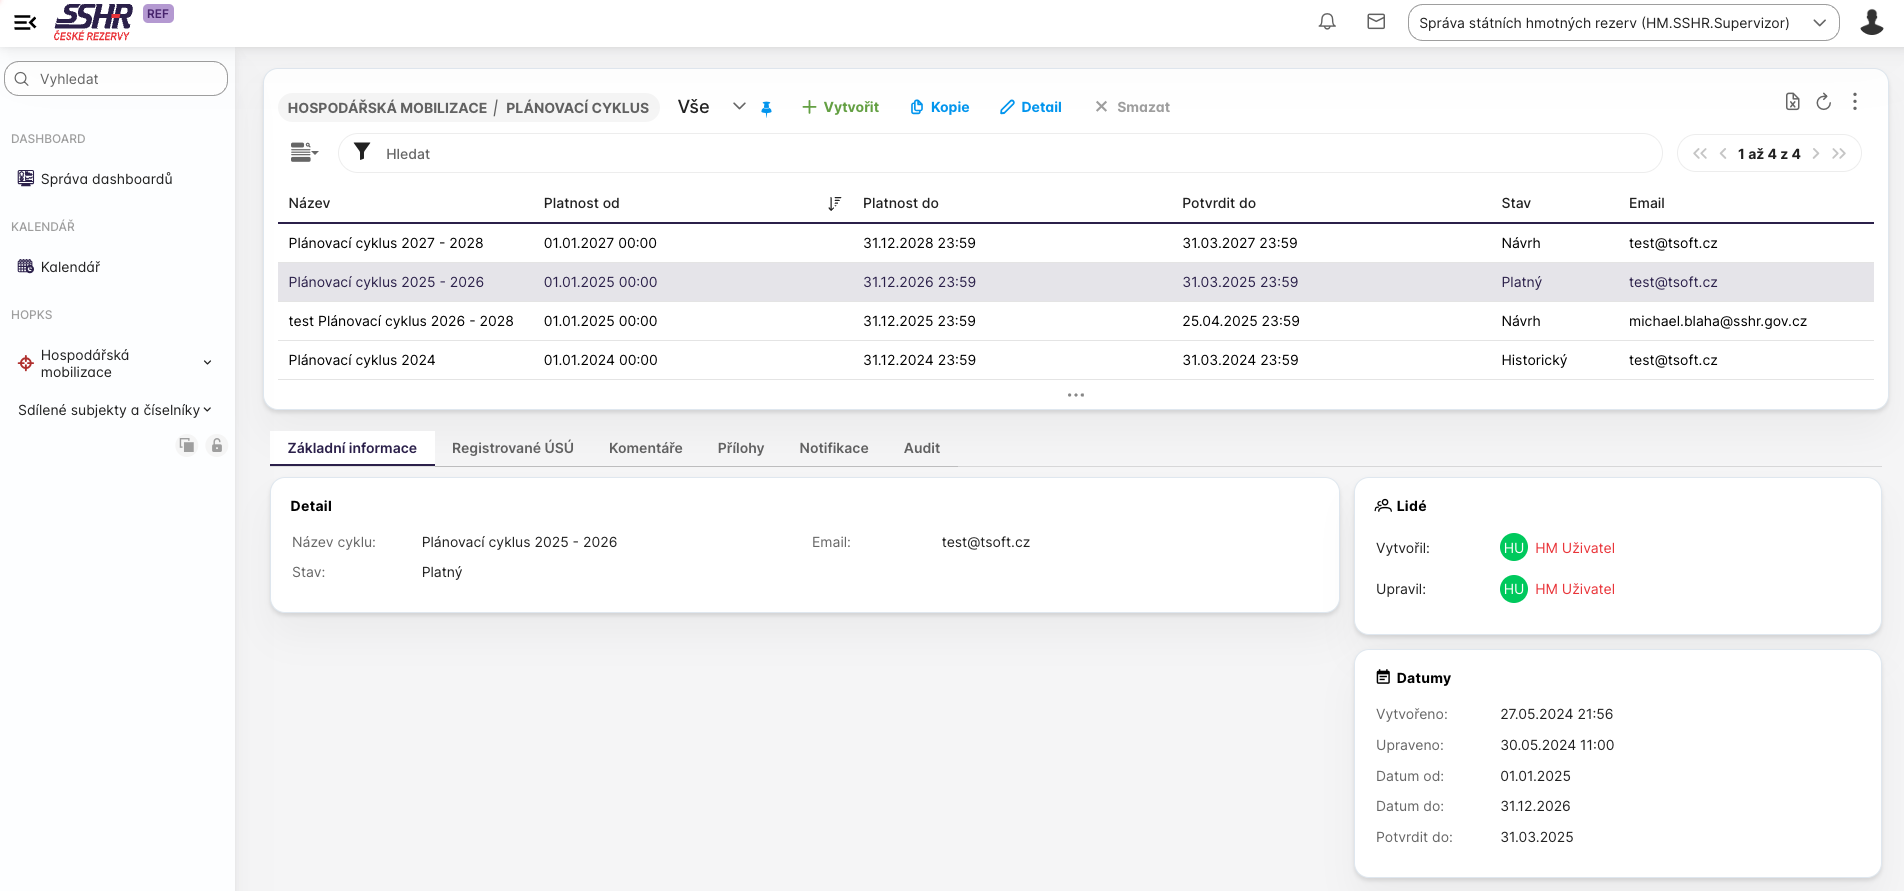Open the Audit tab
The image size is (1904, 891).
(x=921, y=448)
